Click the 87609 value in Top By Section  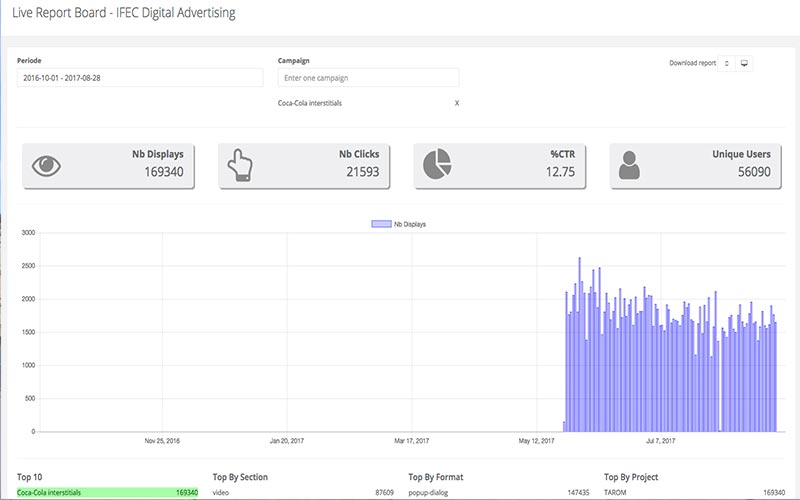click(x=384, y=493)
